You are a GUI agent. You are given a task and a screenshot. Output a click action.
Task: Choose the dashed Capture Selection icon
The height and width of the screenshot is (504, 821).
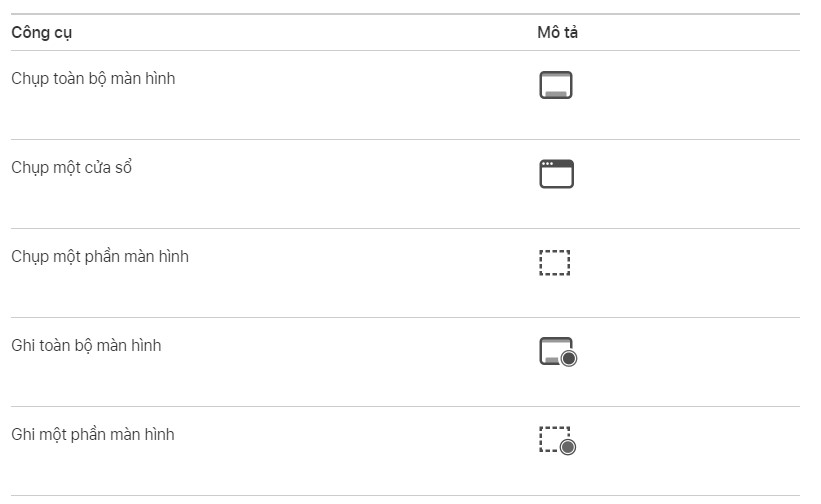click(554, 263)
